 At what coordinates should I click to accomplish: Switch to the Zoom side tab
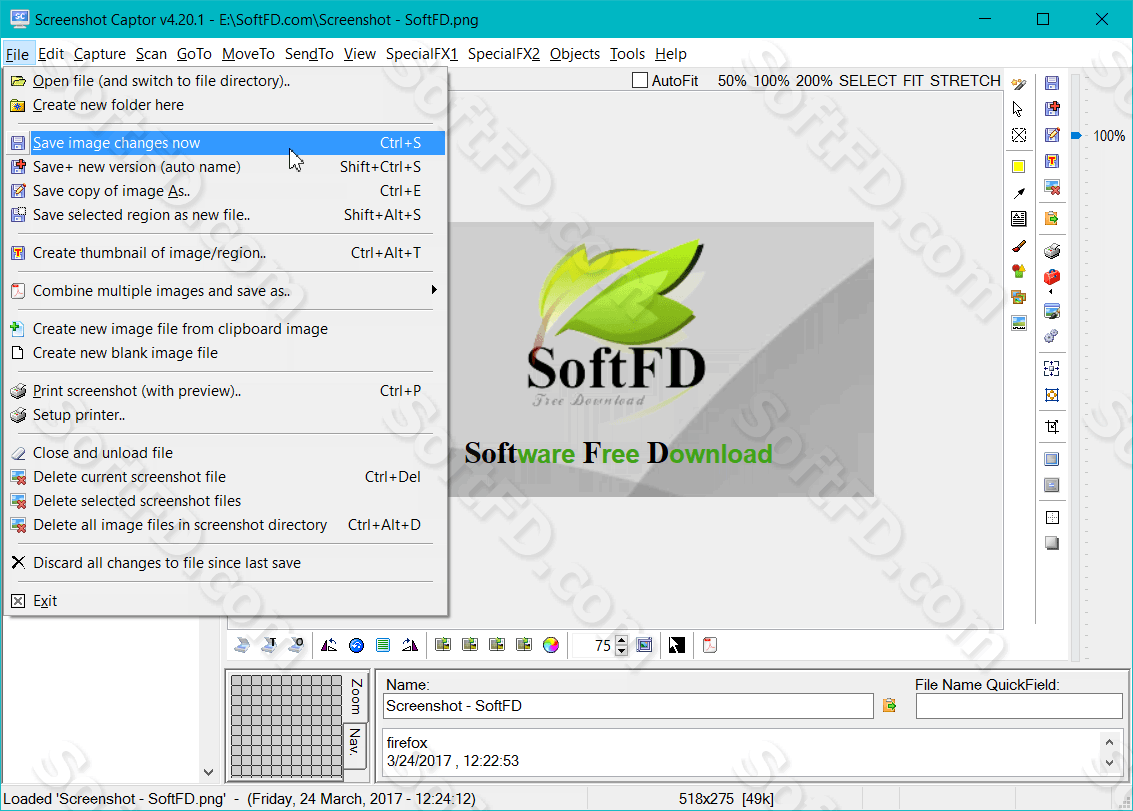coord(356,697)
